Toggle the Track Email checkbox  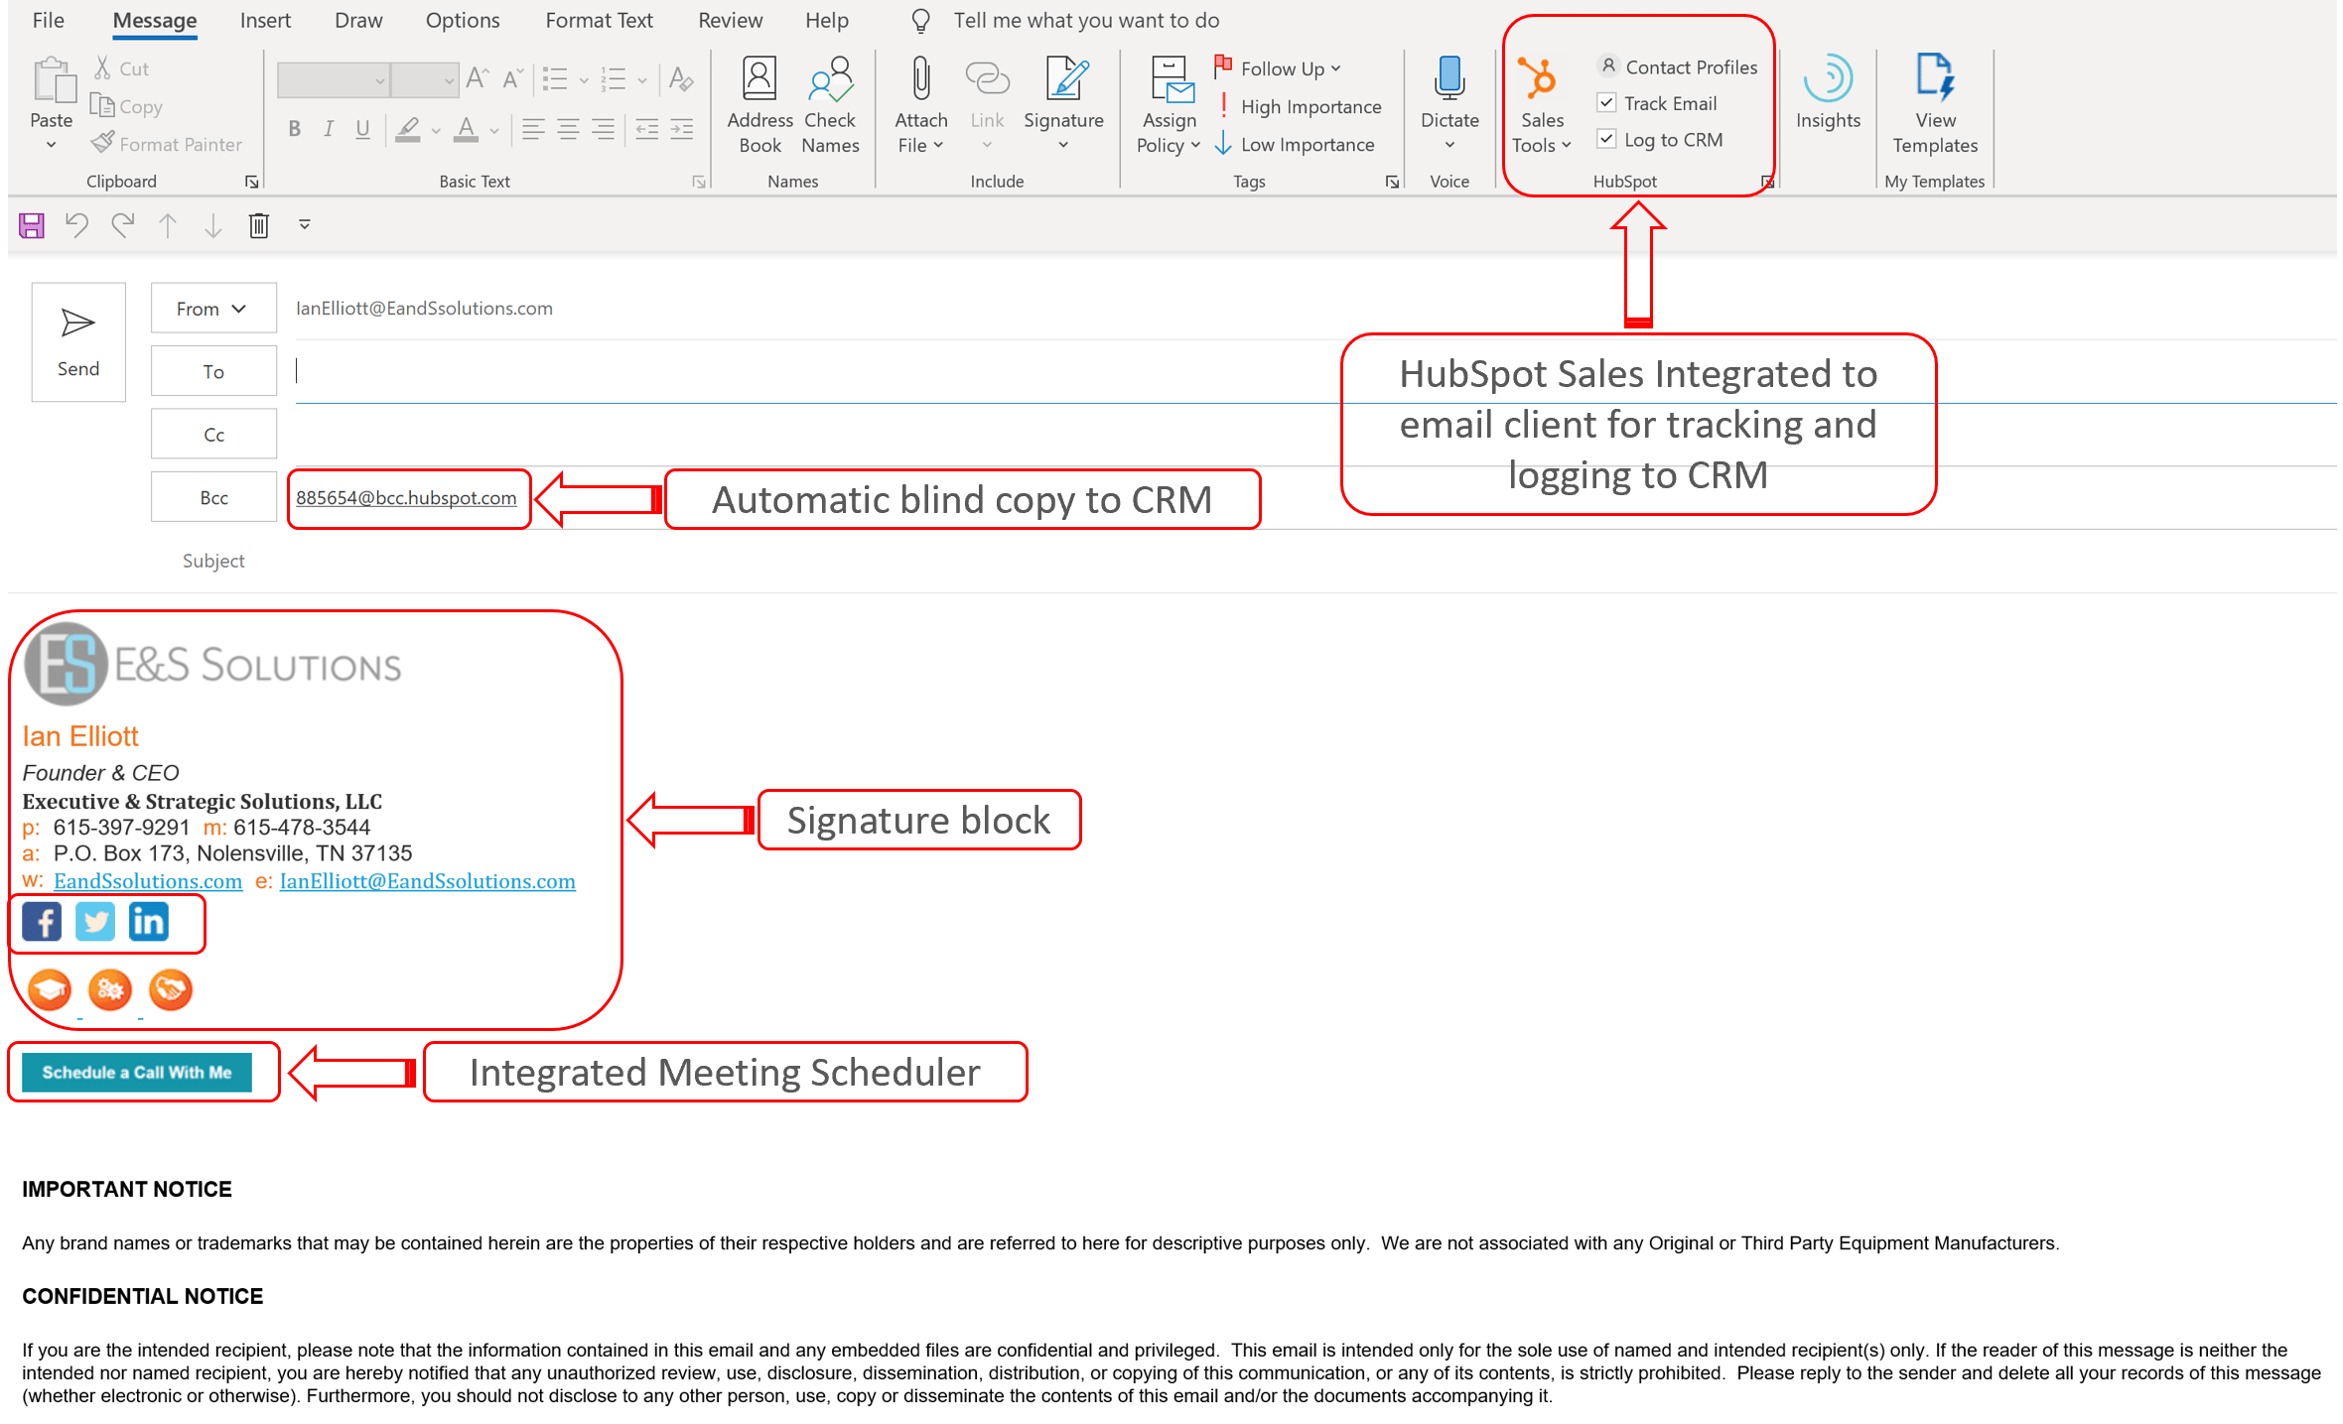click(x=1606, y=103)
